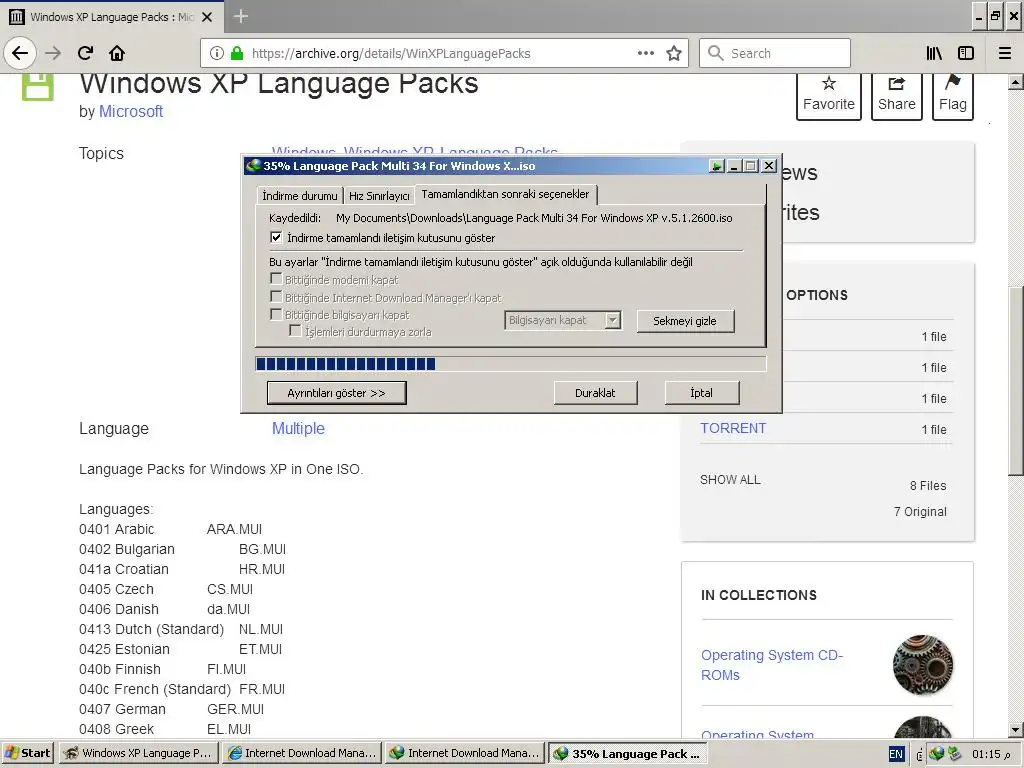Check Bittiğinde Internet Download Manager'ı kapat

(276, 296)
